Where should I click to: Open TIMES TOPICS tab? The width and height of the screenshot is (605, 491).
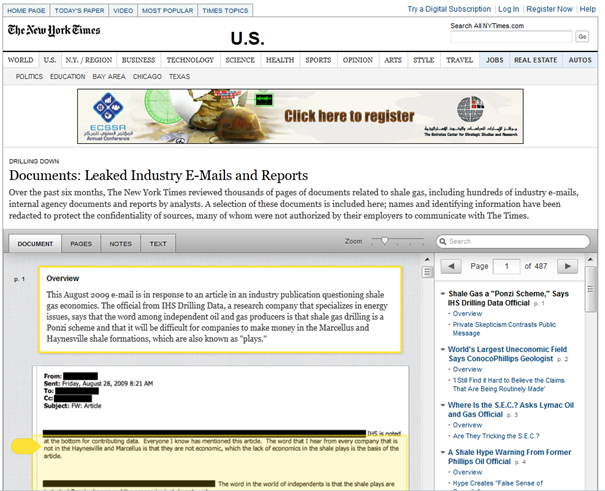(225, 10)
